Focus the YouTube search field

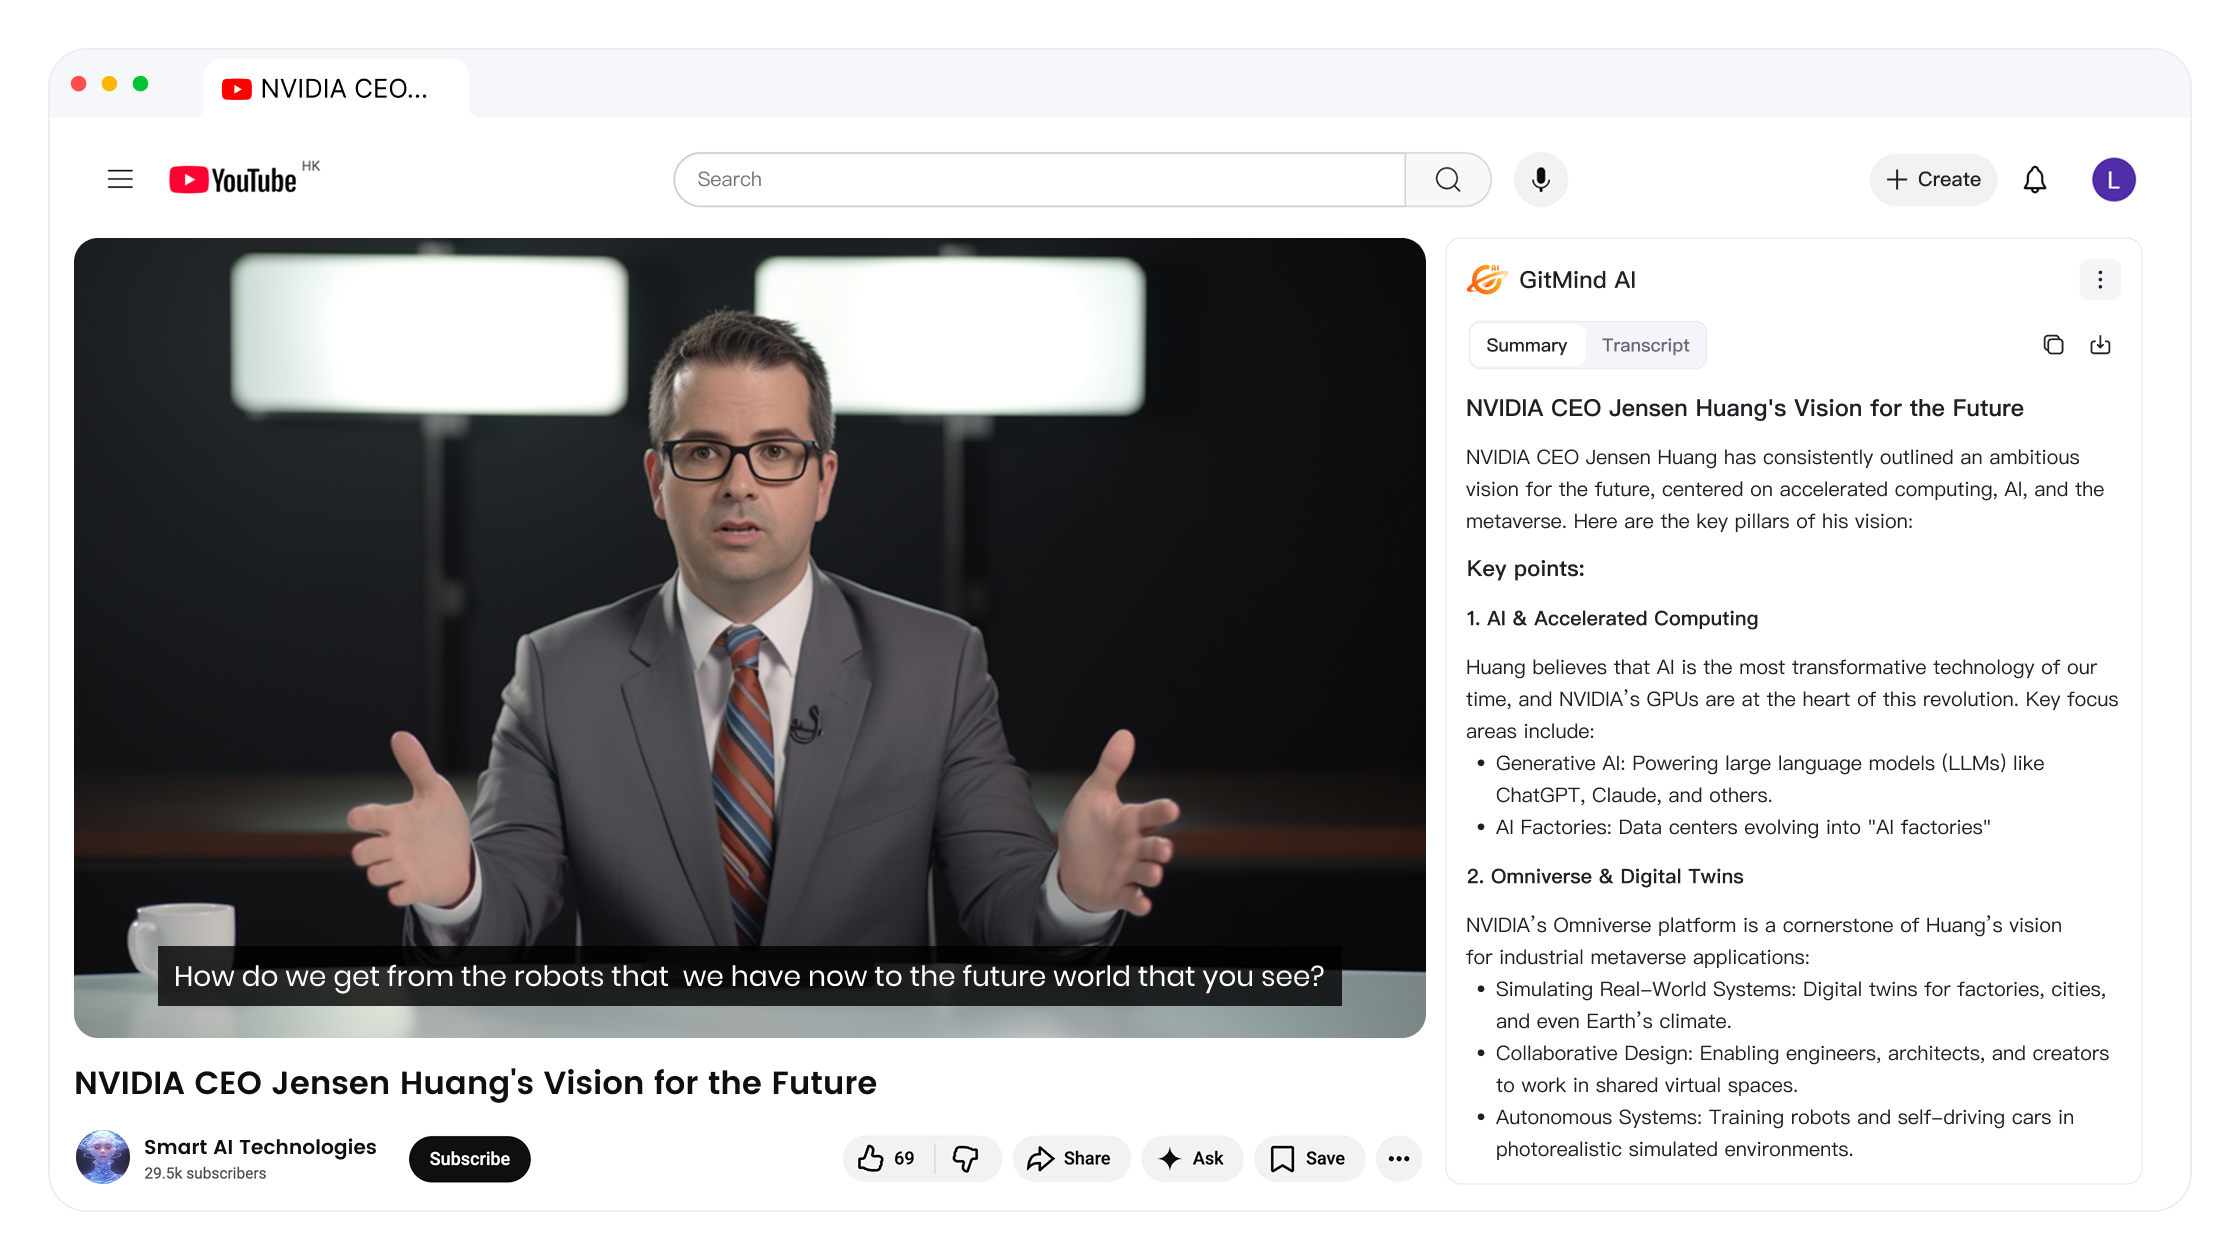point(1040,180)
